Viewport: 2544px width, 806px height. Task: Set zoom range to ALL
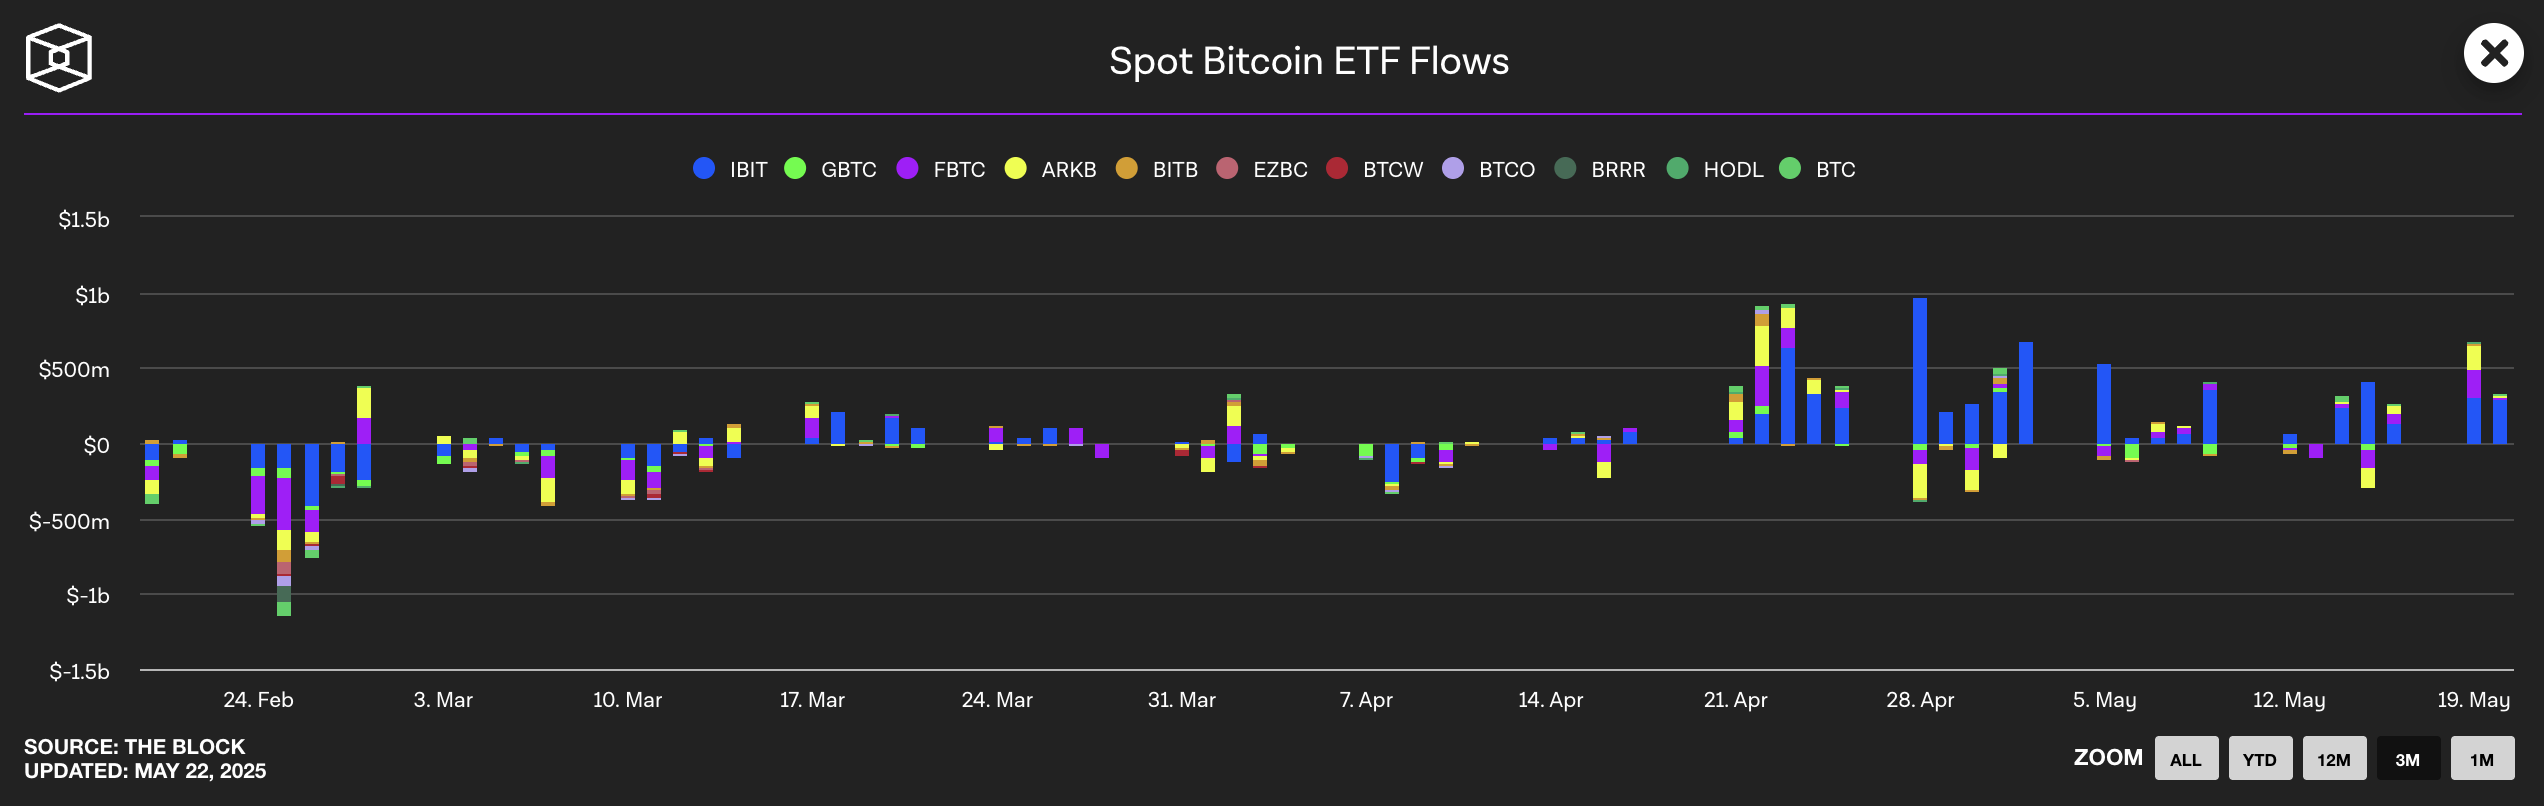(2186, 759)
